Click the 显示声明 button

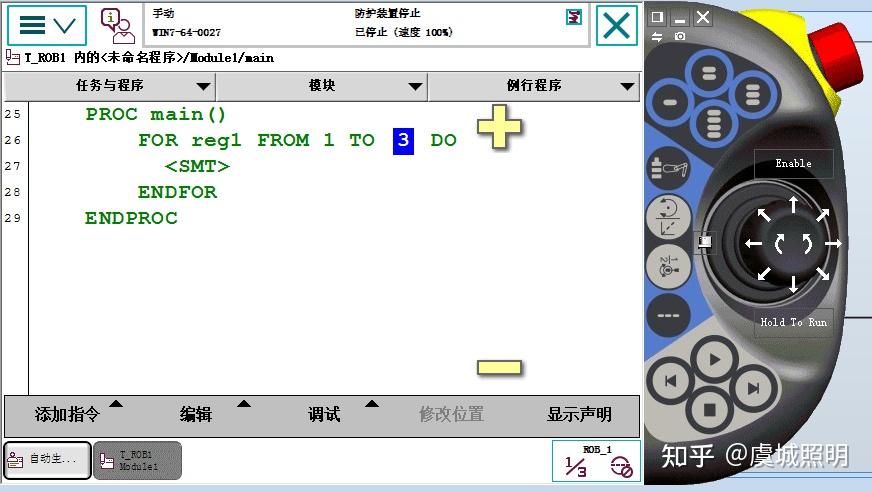point(579,414)
